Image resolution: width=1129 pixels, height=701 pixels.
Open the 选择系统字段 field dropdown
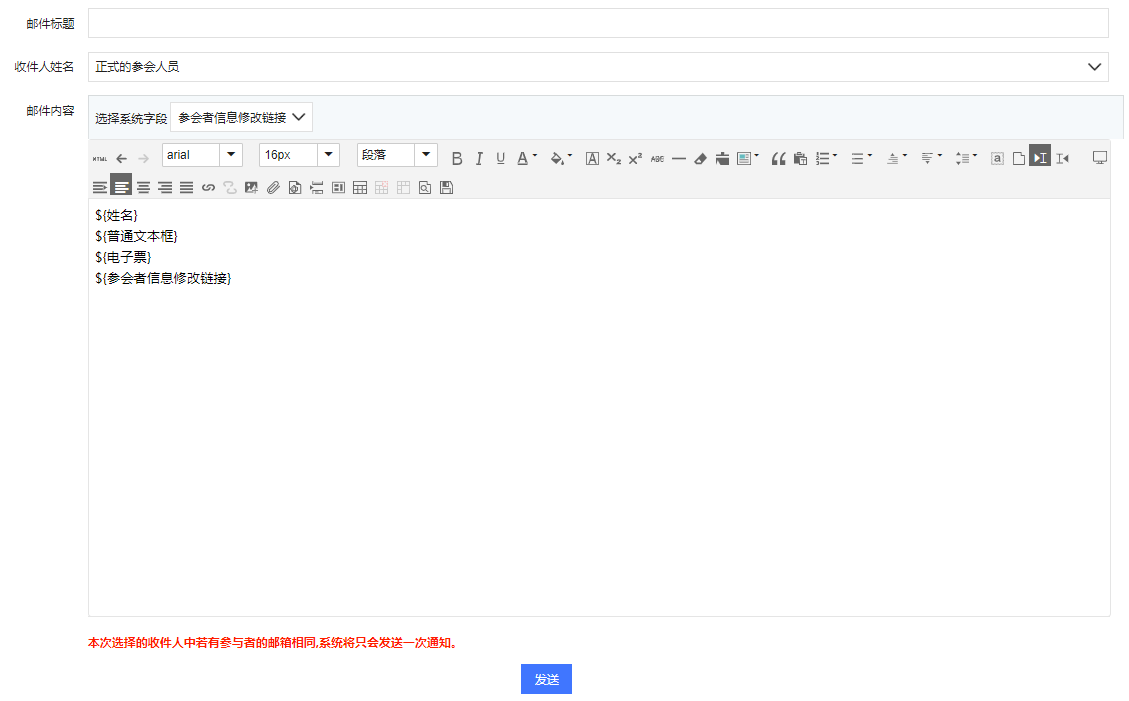pyautogui.click(x=241, y=117)
